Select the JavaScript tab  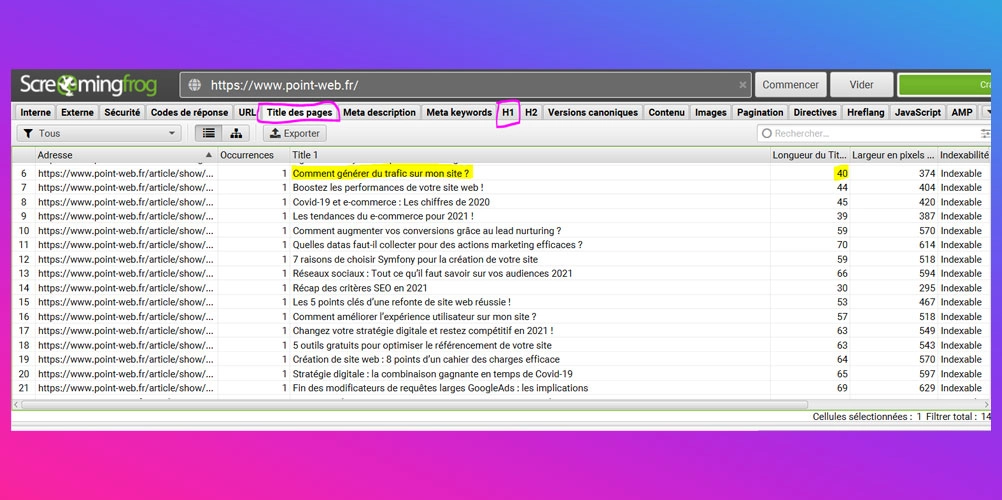pos(918,113)
